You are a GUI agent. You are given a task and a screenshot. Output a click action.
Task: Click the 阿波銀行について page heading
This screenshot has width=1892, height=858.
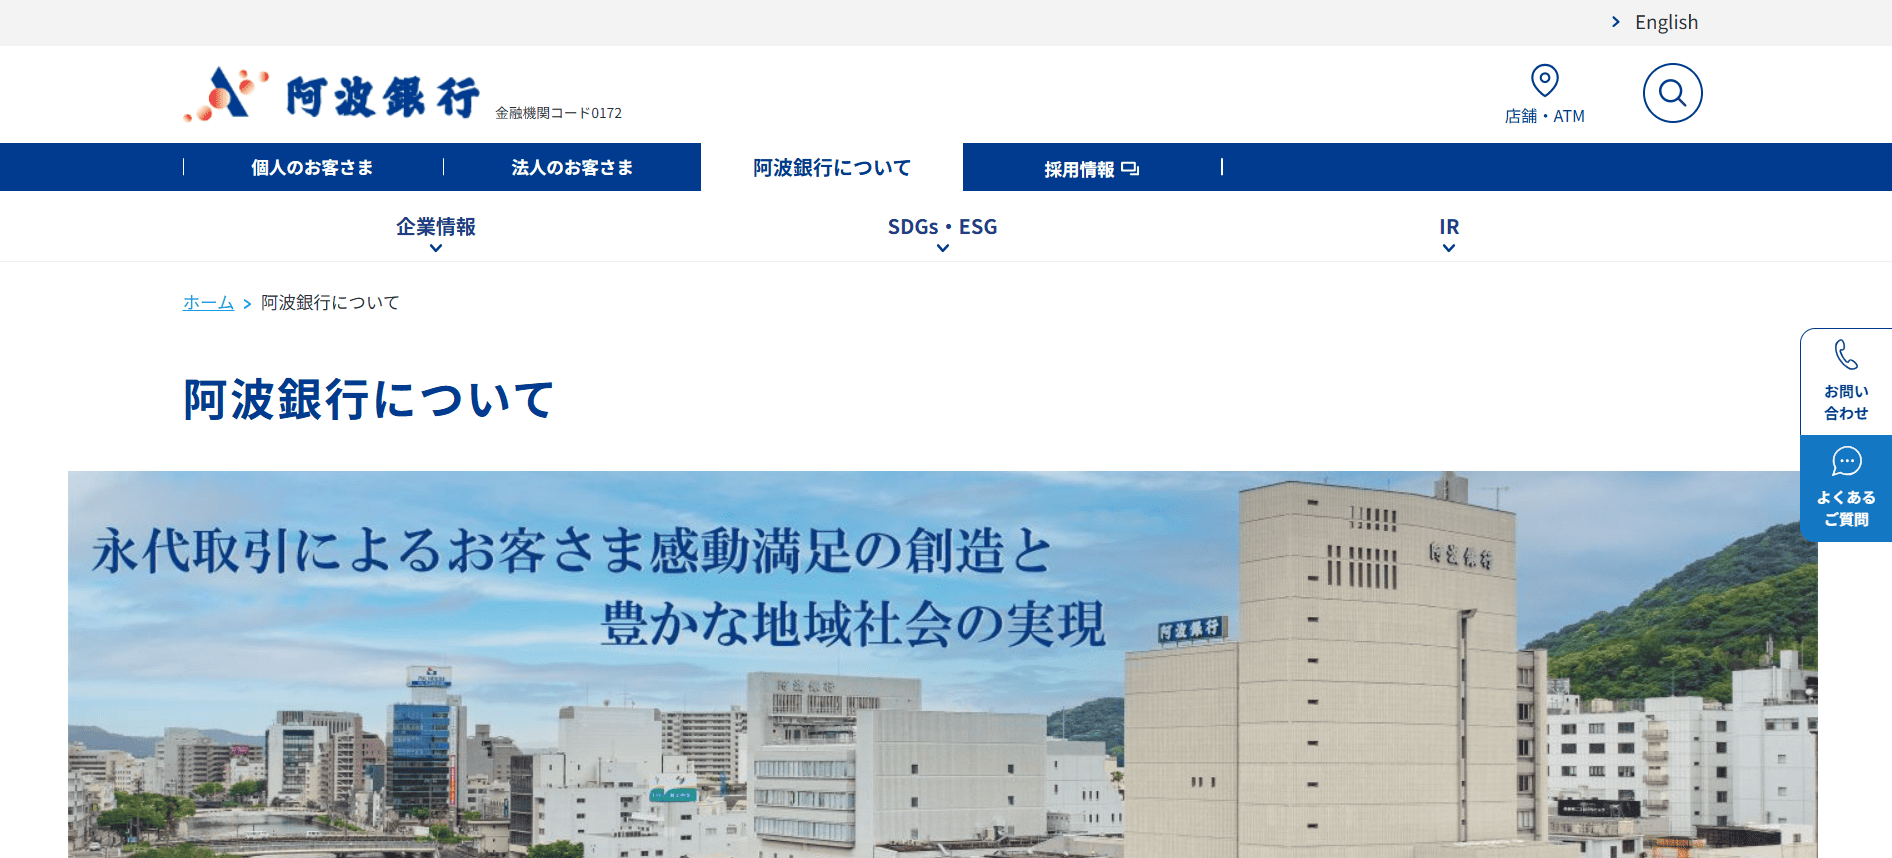click(x=368, y=399)
